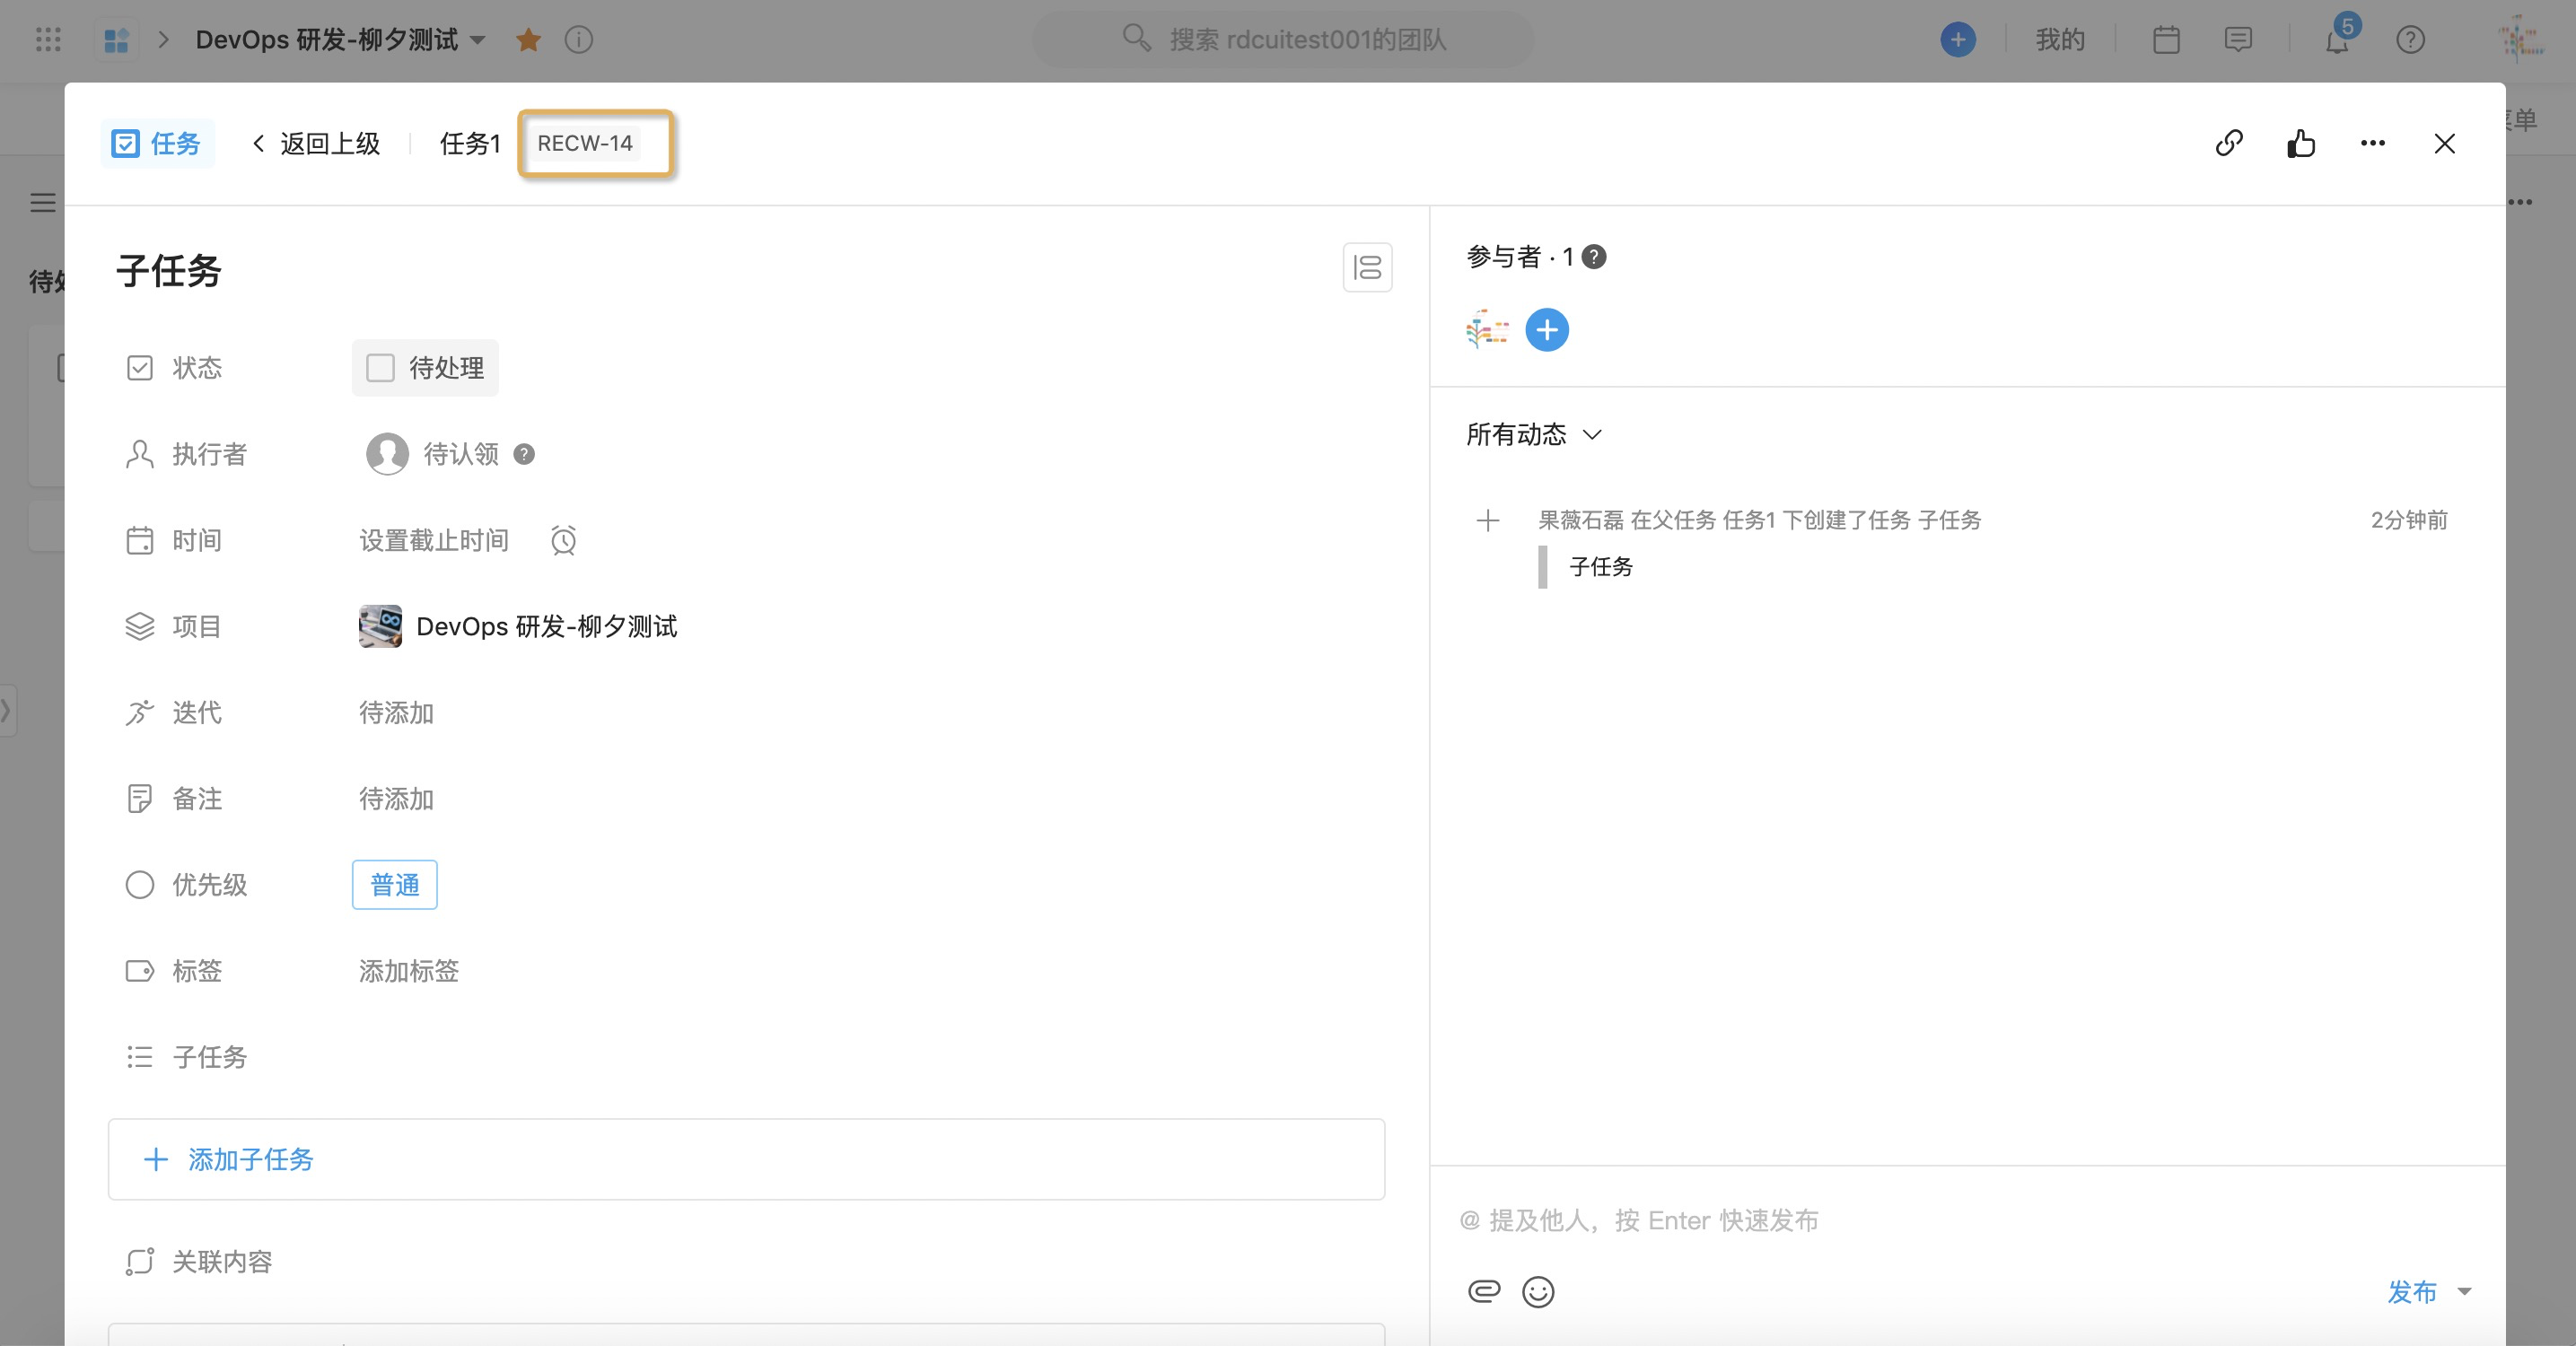
Task: Click the quoted 子任务 in the activity log
Action: pos(1600,566)
